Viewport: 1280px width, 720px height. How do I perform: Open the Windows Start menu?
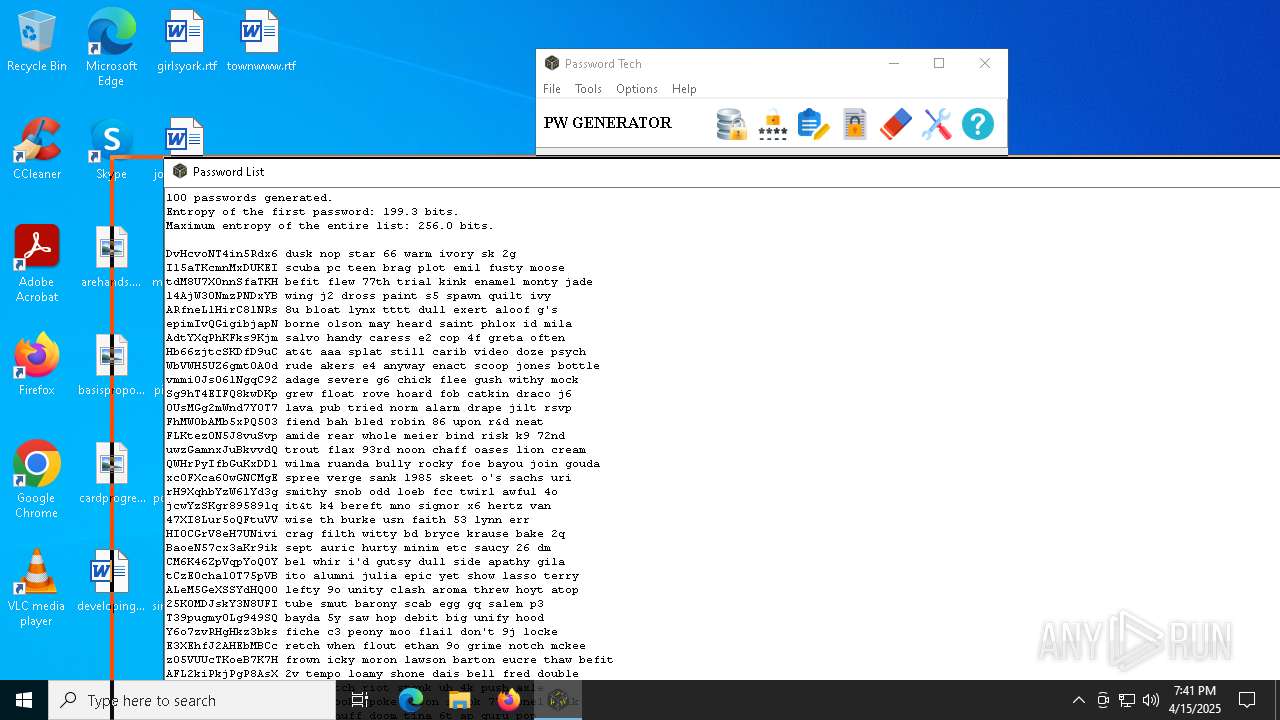point(24,700)
